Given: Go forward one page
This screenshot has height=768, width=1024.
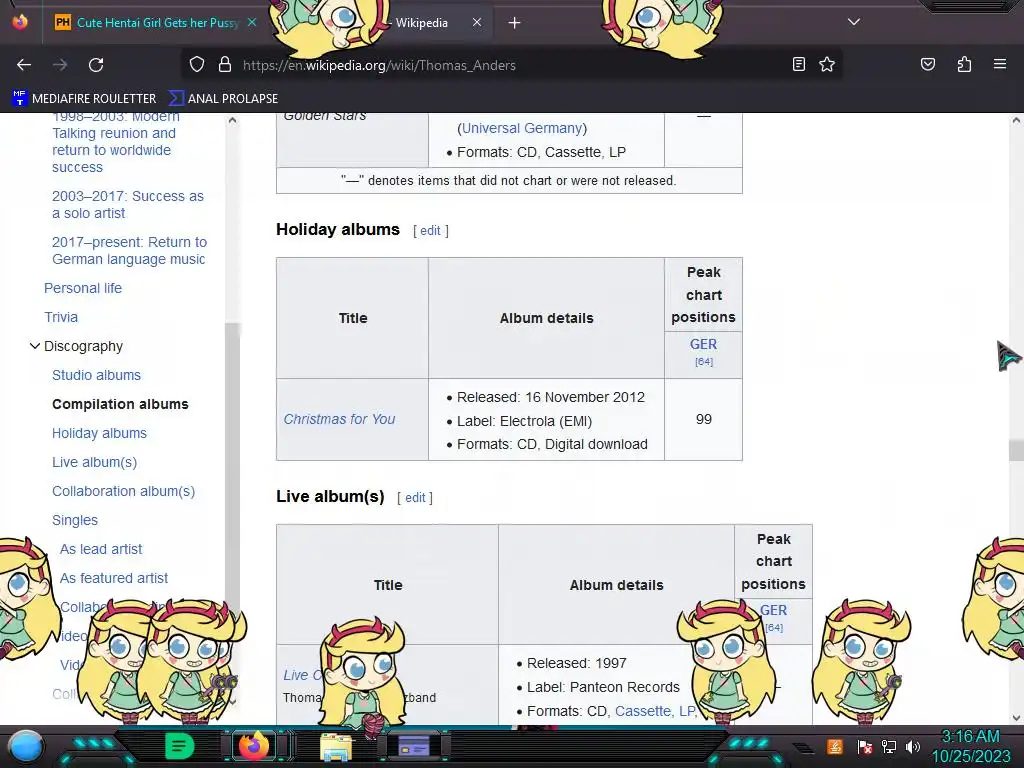Looking at the screenshot, I should point(60,65).
